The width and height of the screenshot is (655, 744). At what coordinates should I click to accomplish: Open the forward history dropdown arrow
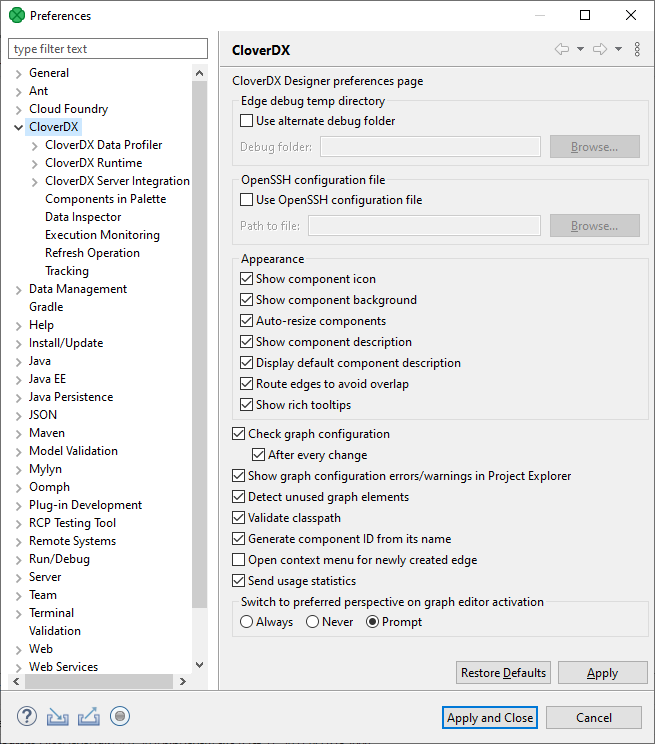pyautogui.click(x=618, y=49)
